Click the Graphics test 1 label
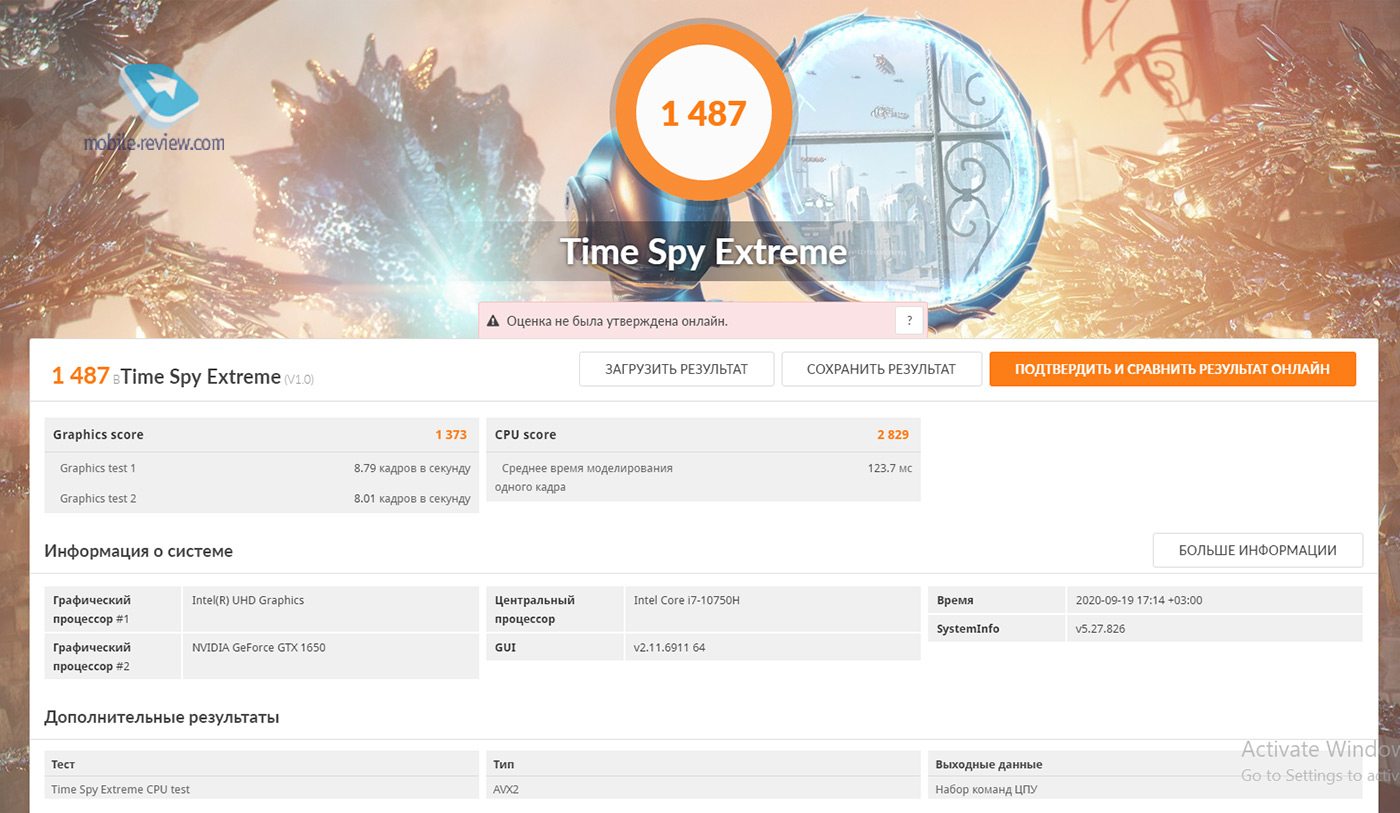1400x813 pixels. coord(98,468)
